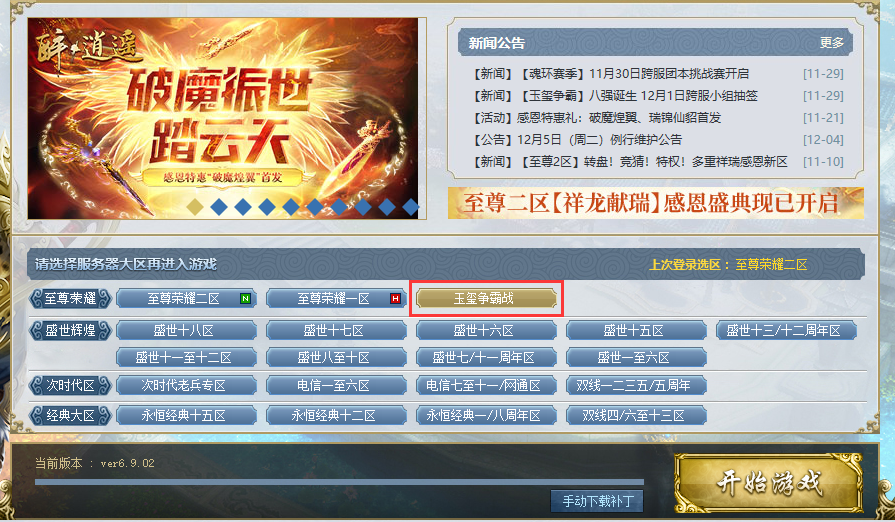Click the 至尊二区 祥龙献瑞 event banner
The width and height of the screenshot is (895, 522).
pos(655,203)
